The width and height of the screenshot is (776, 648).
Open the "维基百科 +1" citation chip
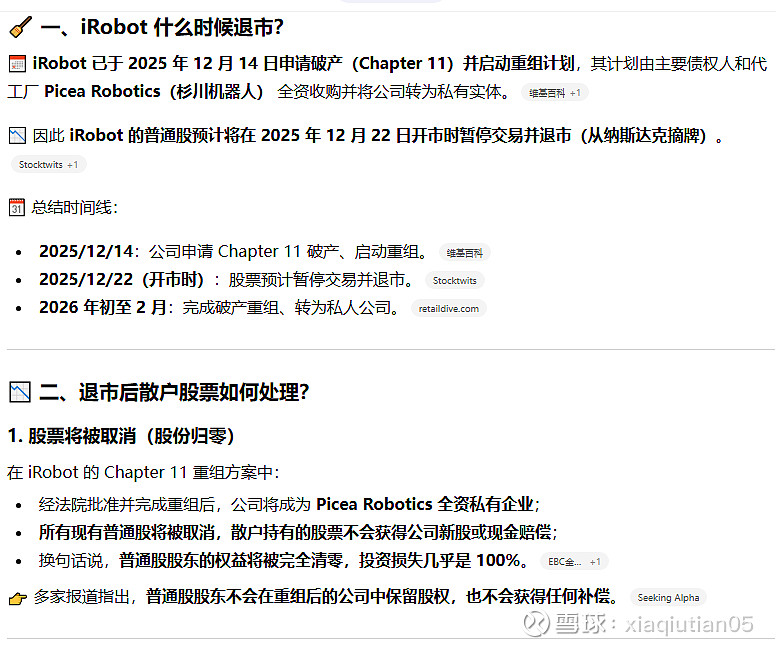[x=554, y=93]
